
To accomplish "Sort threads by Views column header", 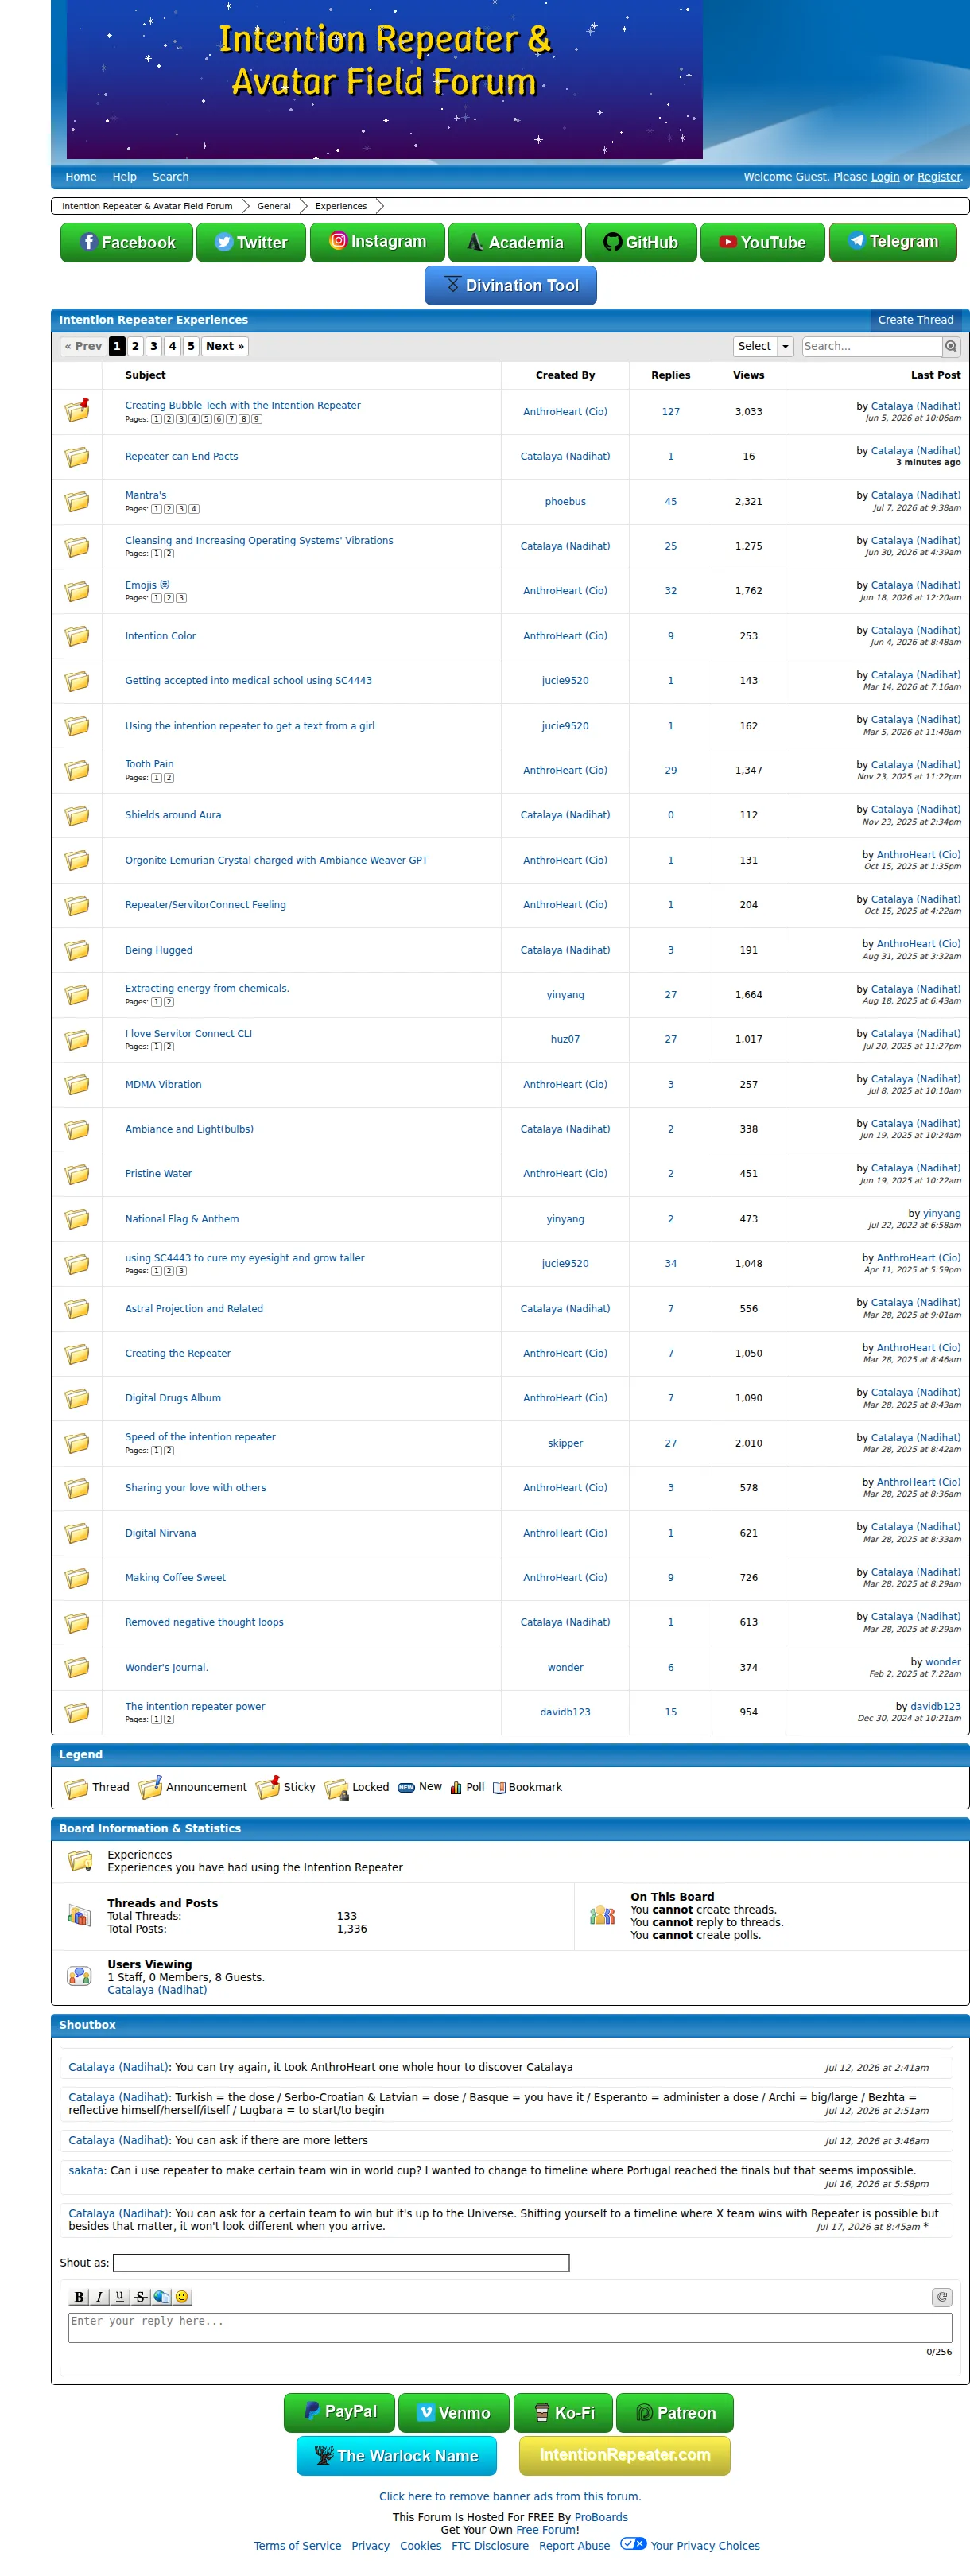I will (748, 375).
